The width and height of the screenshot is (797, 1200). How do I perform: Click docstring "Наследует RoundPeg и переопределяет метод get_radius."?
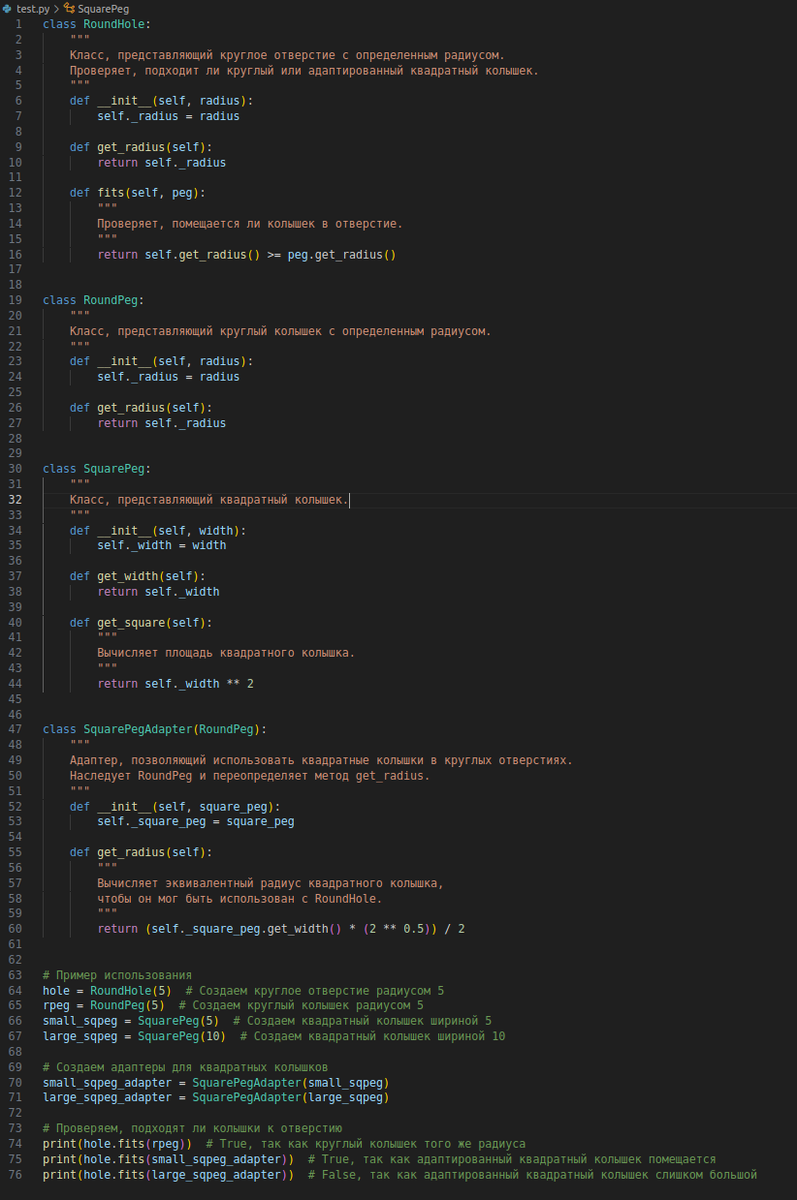click(x=250, y=776)
